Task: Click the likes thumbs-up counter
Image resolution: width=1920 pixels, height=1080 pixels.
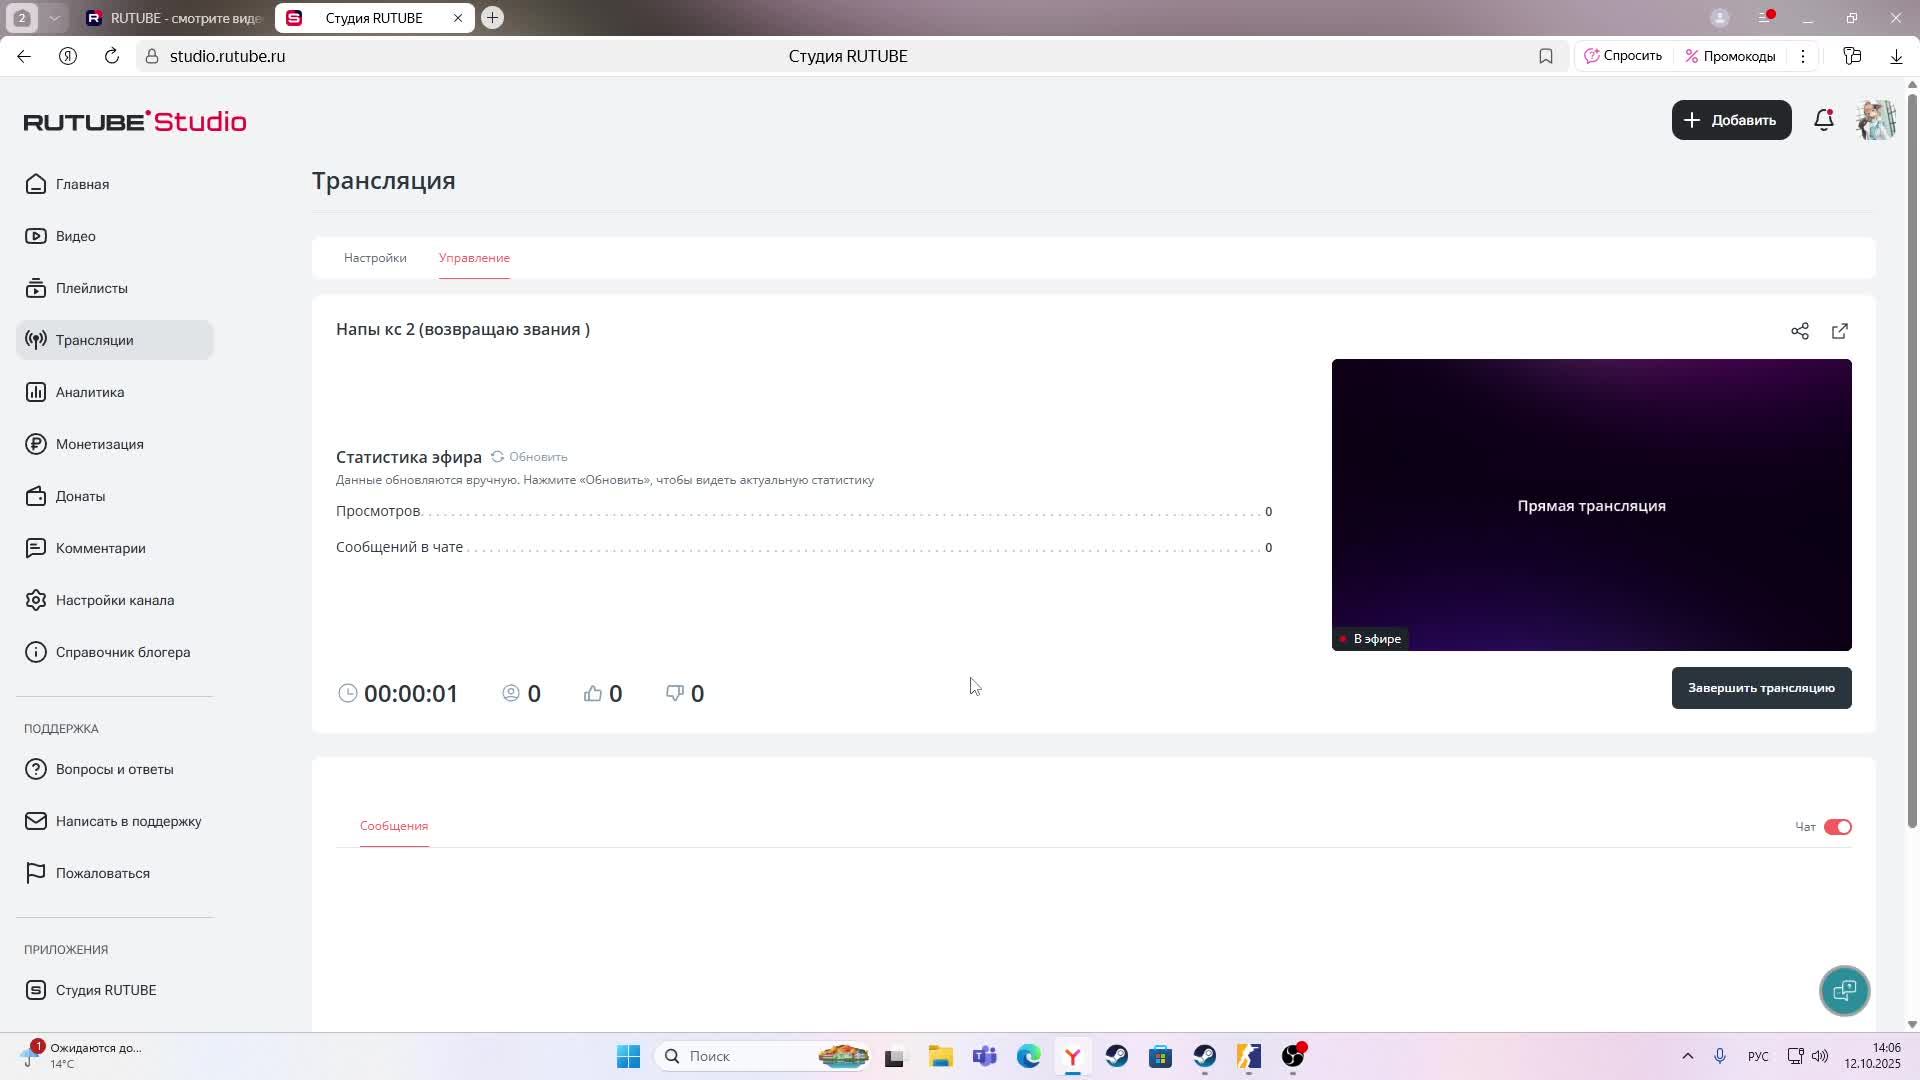Action: [x=602, y=693]
